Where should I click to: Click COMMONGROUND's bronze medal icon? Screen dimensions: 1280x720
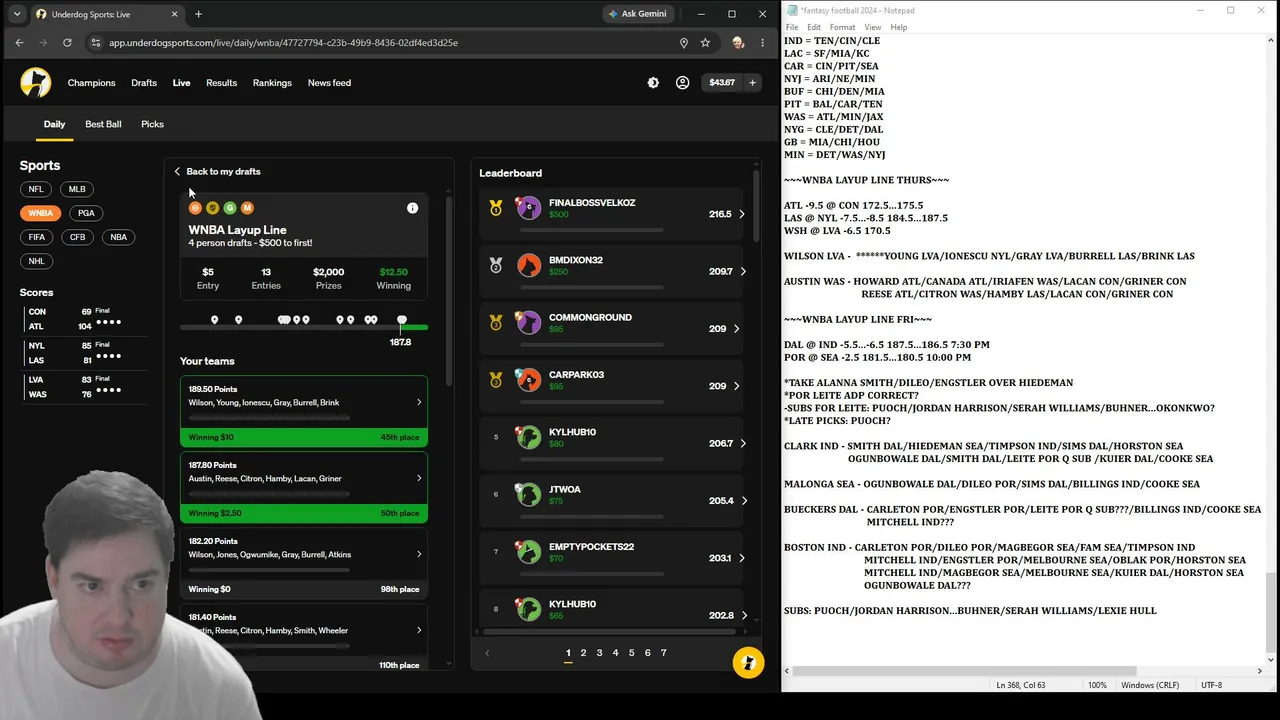pyautogui.click(x=496, y=323)
